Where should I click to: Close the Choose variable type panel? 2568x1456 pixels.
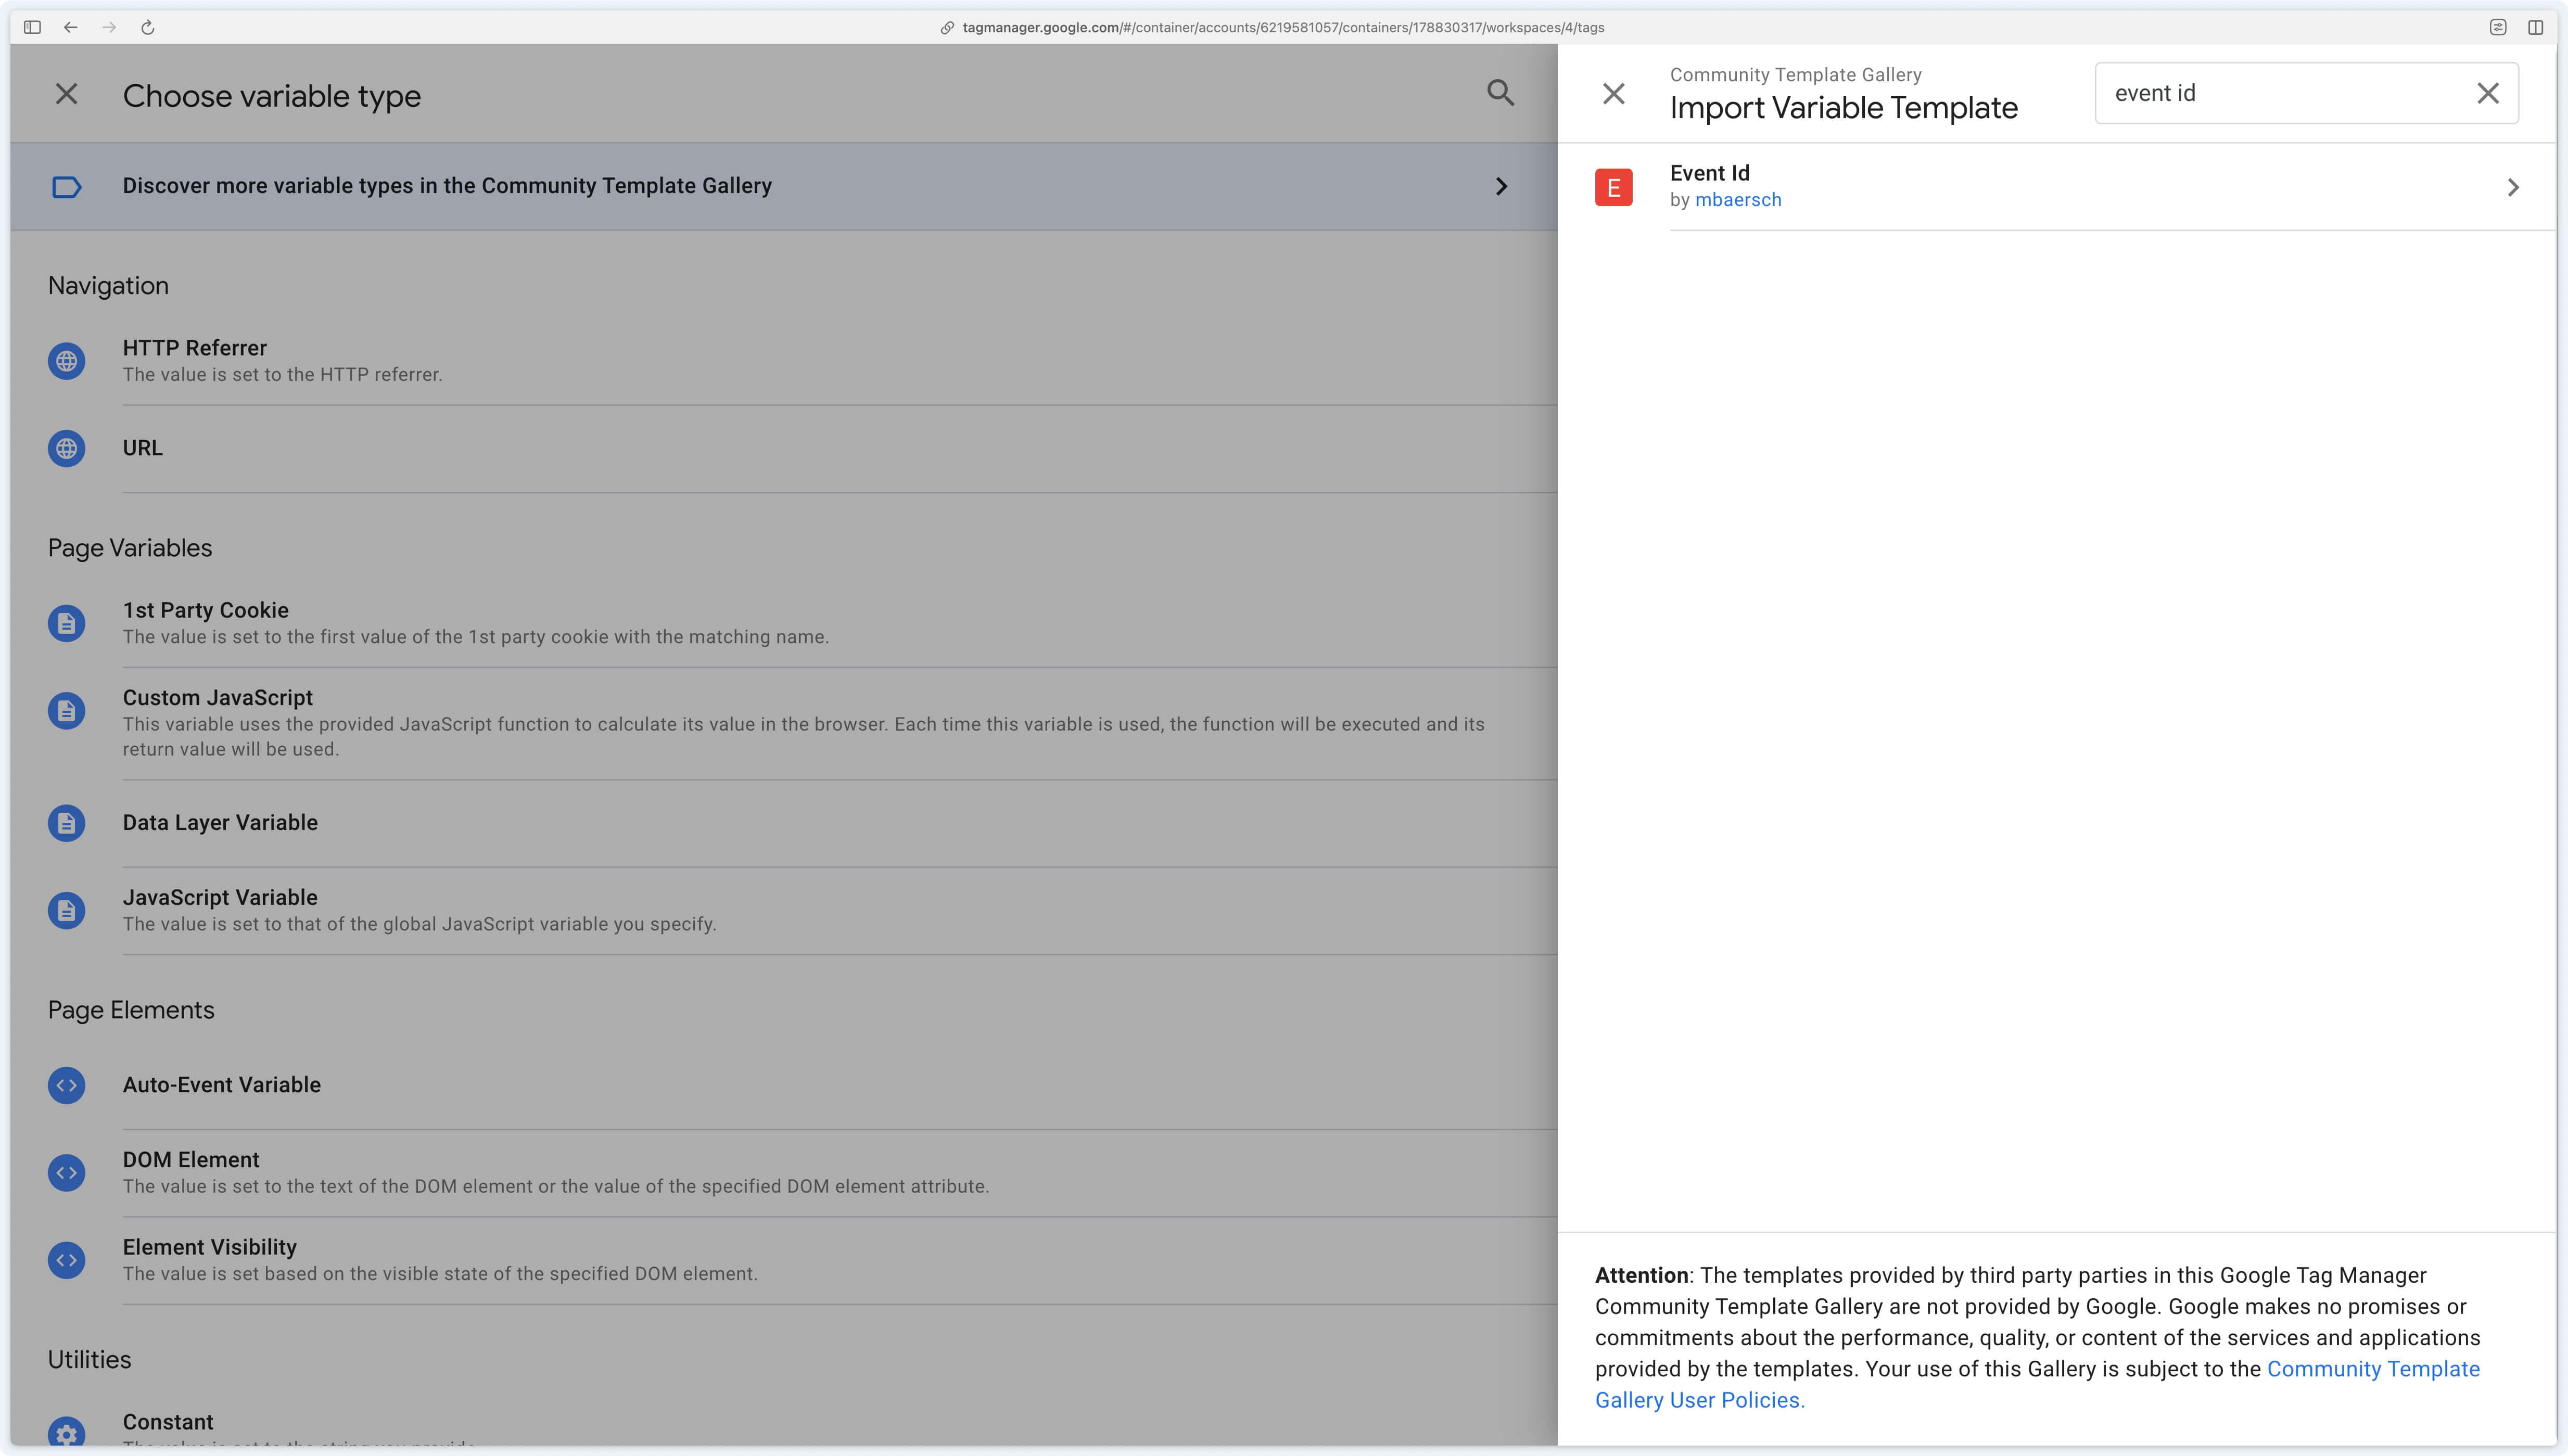(66, 94)
